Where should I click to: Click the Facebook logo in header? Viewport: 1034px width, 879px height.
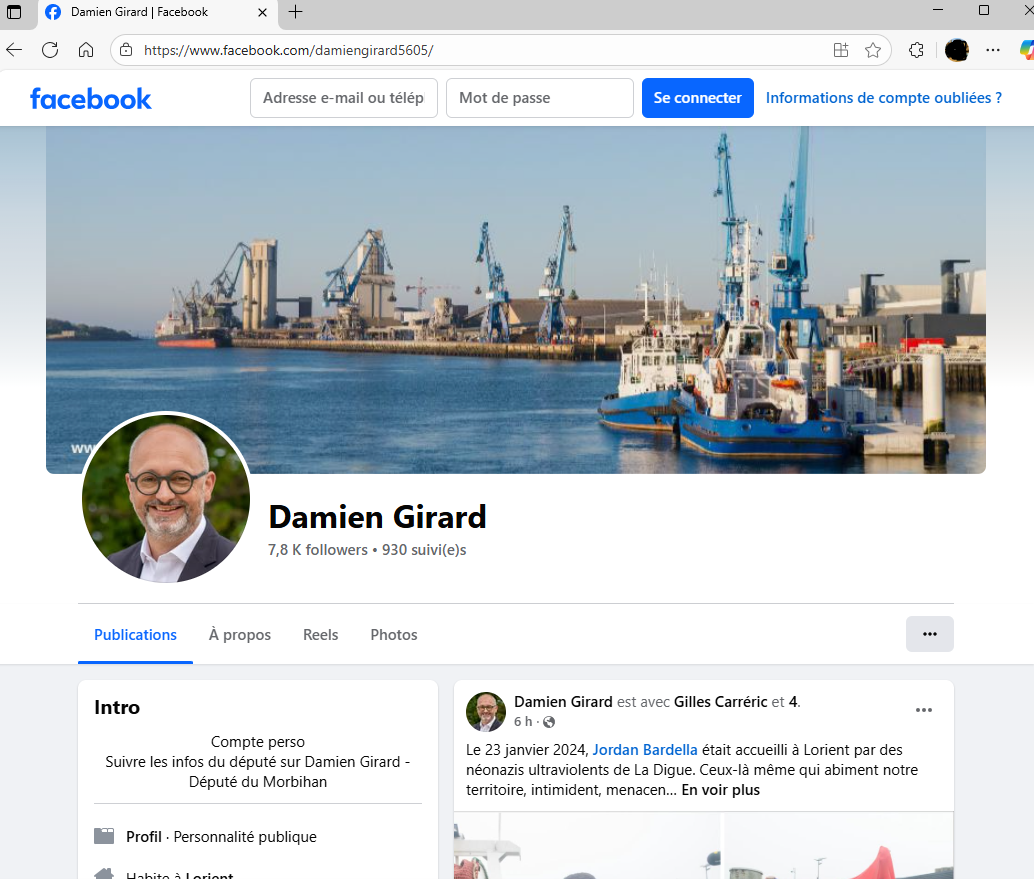point(91,98)
